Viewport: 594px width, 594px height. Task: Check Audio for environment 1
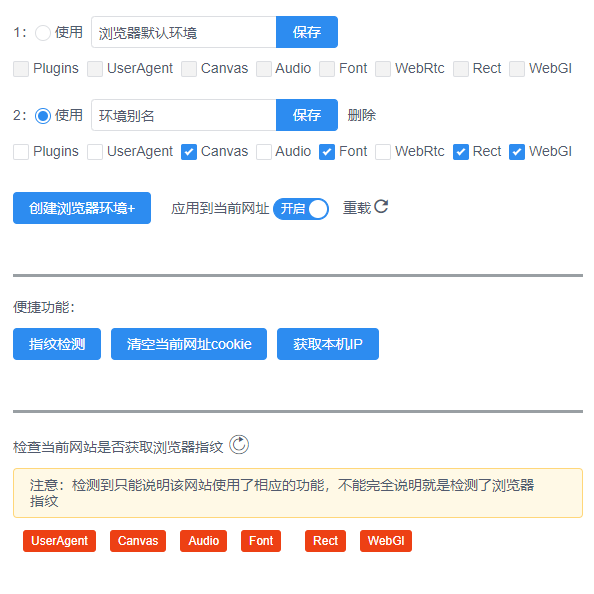point(264,69)
